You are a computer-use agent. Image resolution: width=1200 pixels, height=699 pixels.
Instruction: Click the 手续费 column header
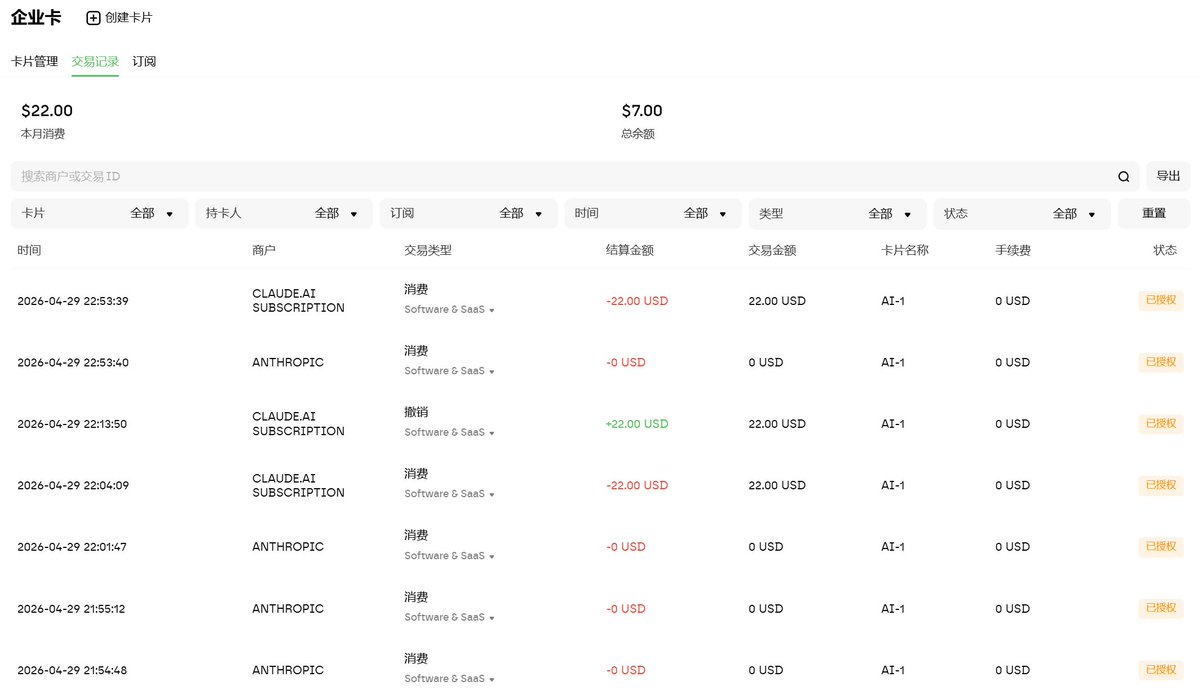pyautogui.click(x=1013, y=251)
